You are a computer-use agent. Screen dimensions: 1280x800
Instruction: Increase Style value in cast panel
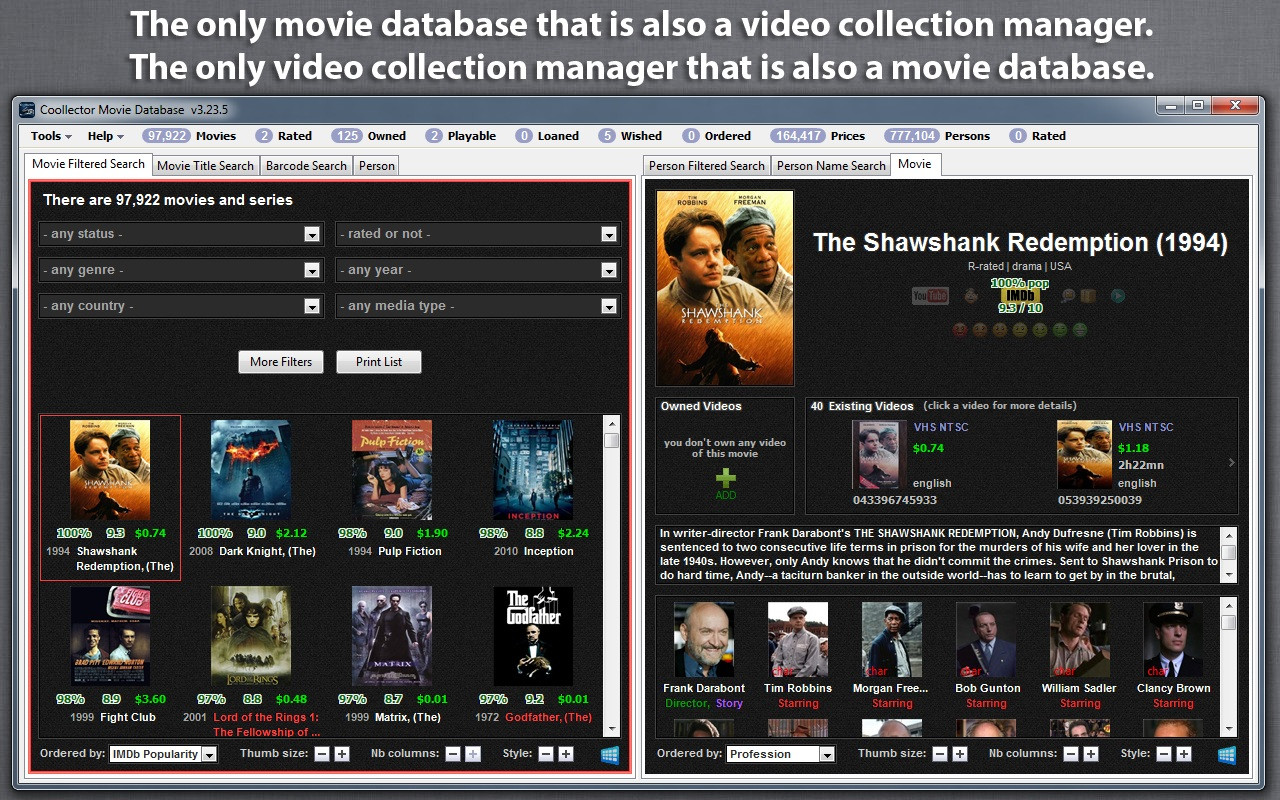click(x=1184, y=754)
